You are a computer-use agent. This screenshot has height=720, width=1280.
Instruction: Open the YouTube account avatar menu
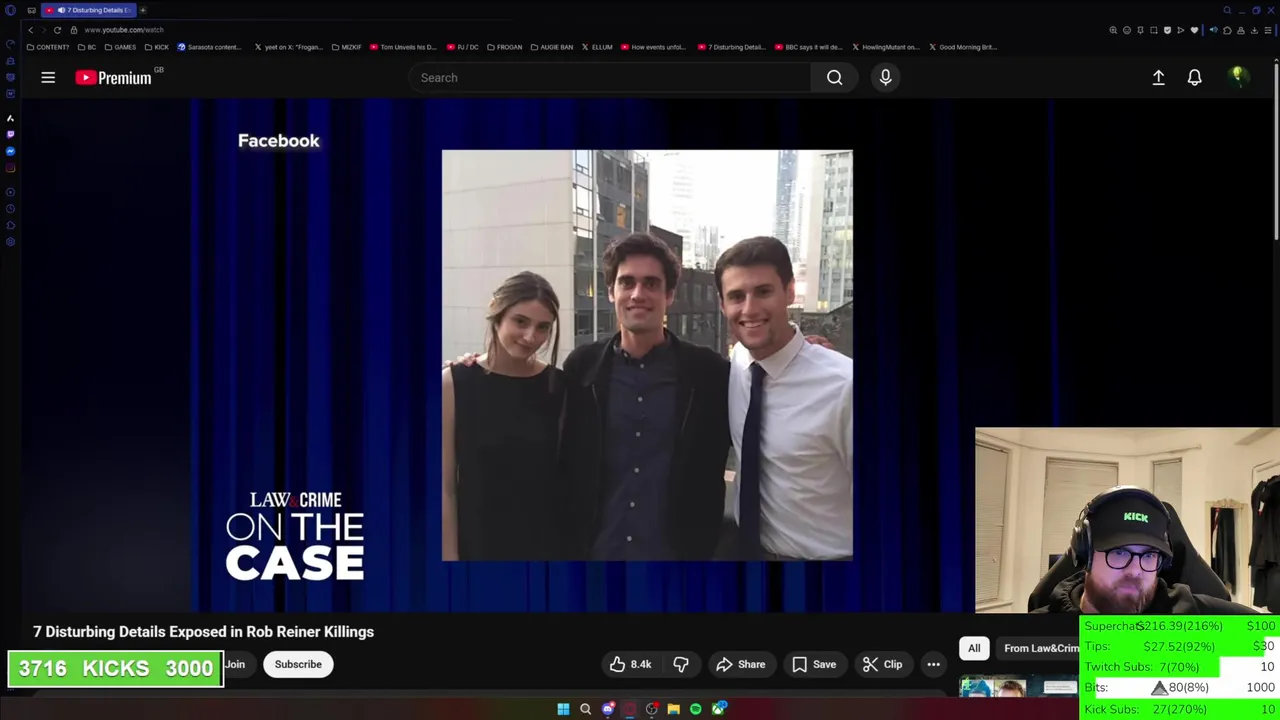[1238, 77]
